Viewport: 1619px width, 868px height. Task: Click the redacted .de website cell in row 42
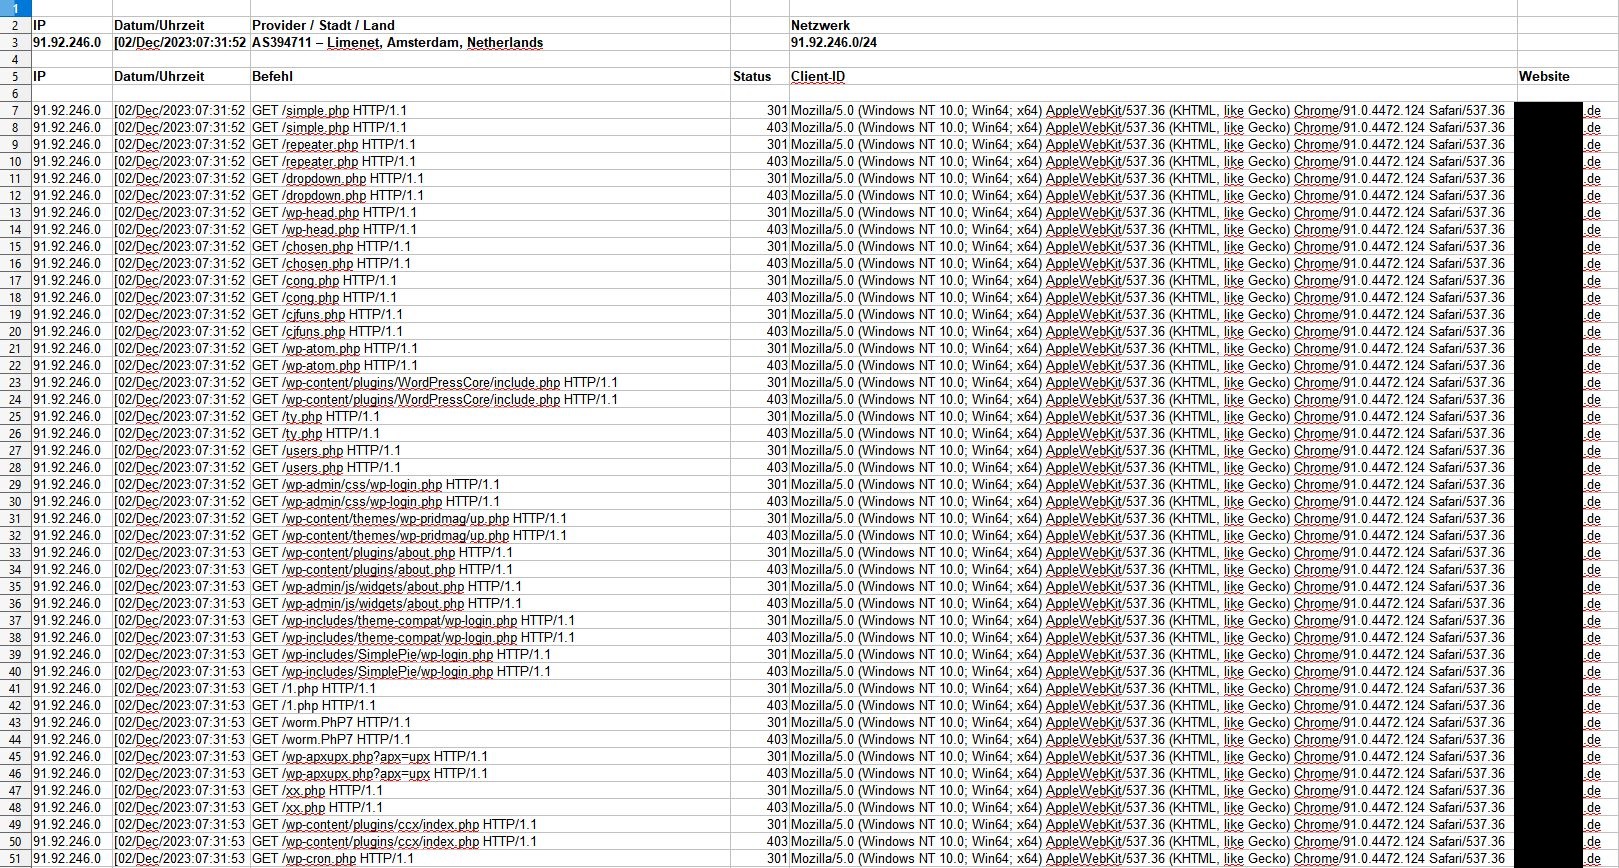(1567, 705)
